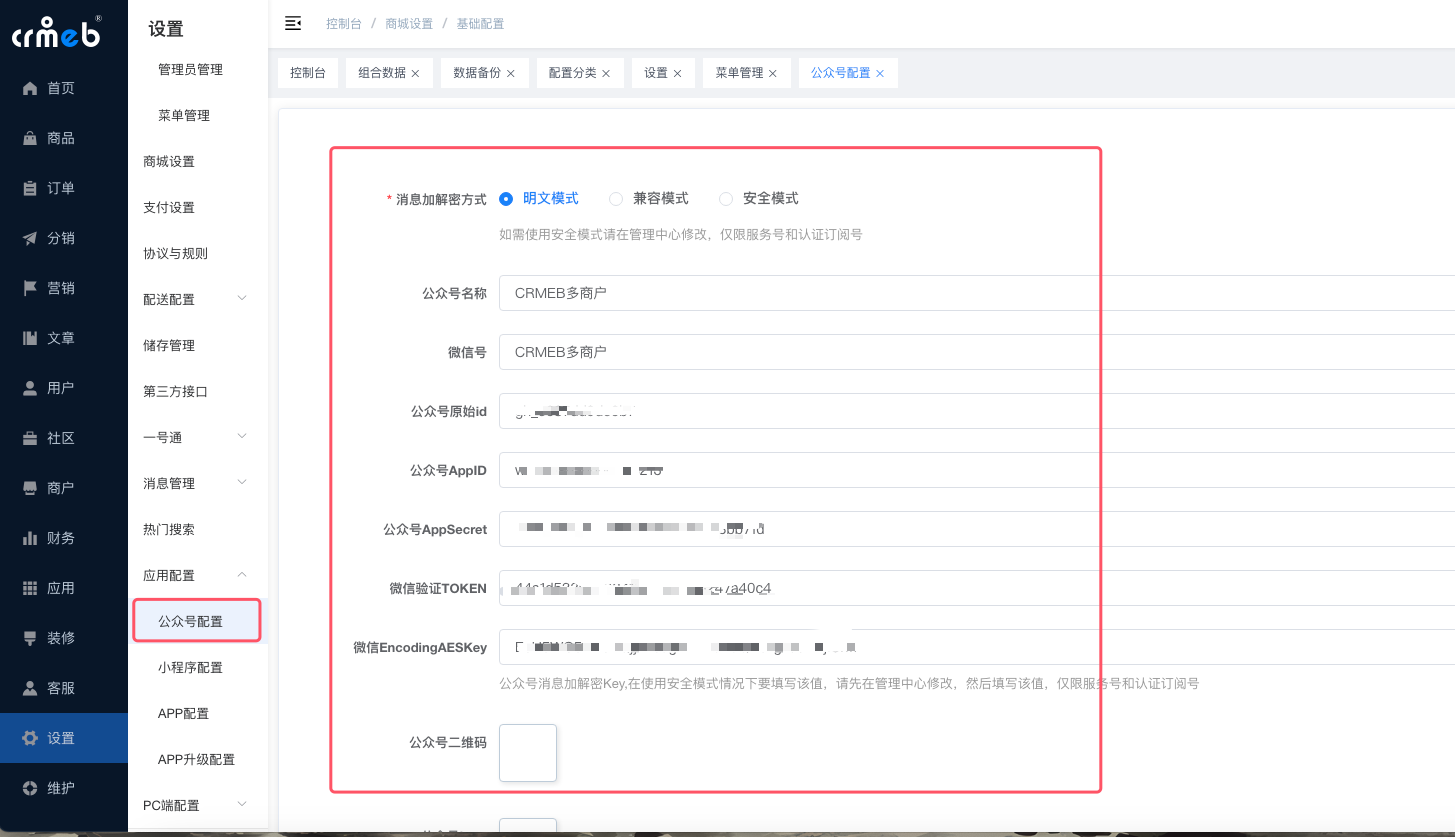
Task: Click the home icon in left sidebar
Action: tap(30, 88)
